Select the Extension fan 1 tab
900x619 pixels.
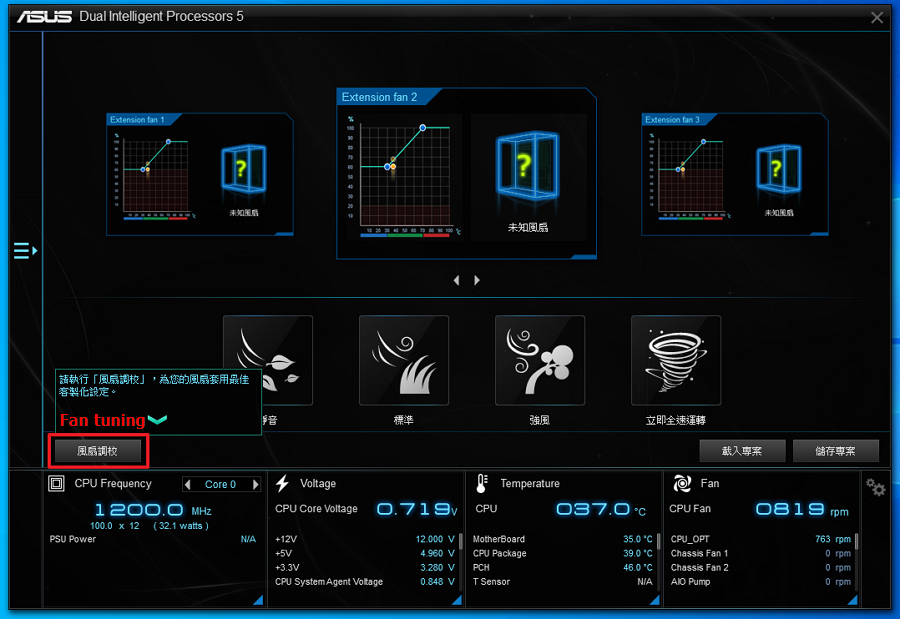click(140, 118)
